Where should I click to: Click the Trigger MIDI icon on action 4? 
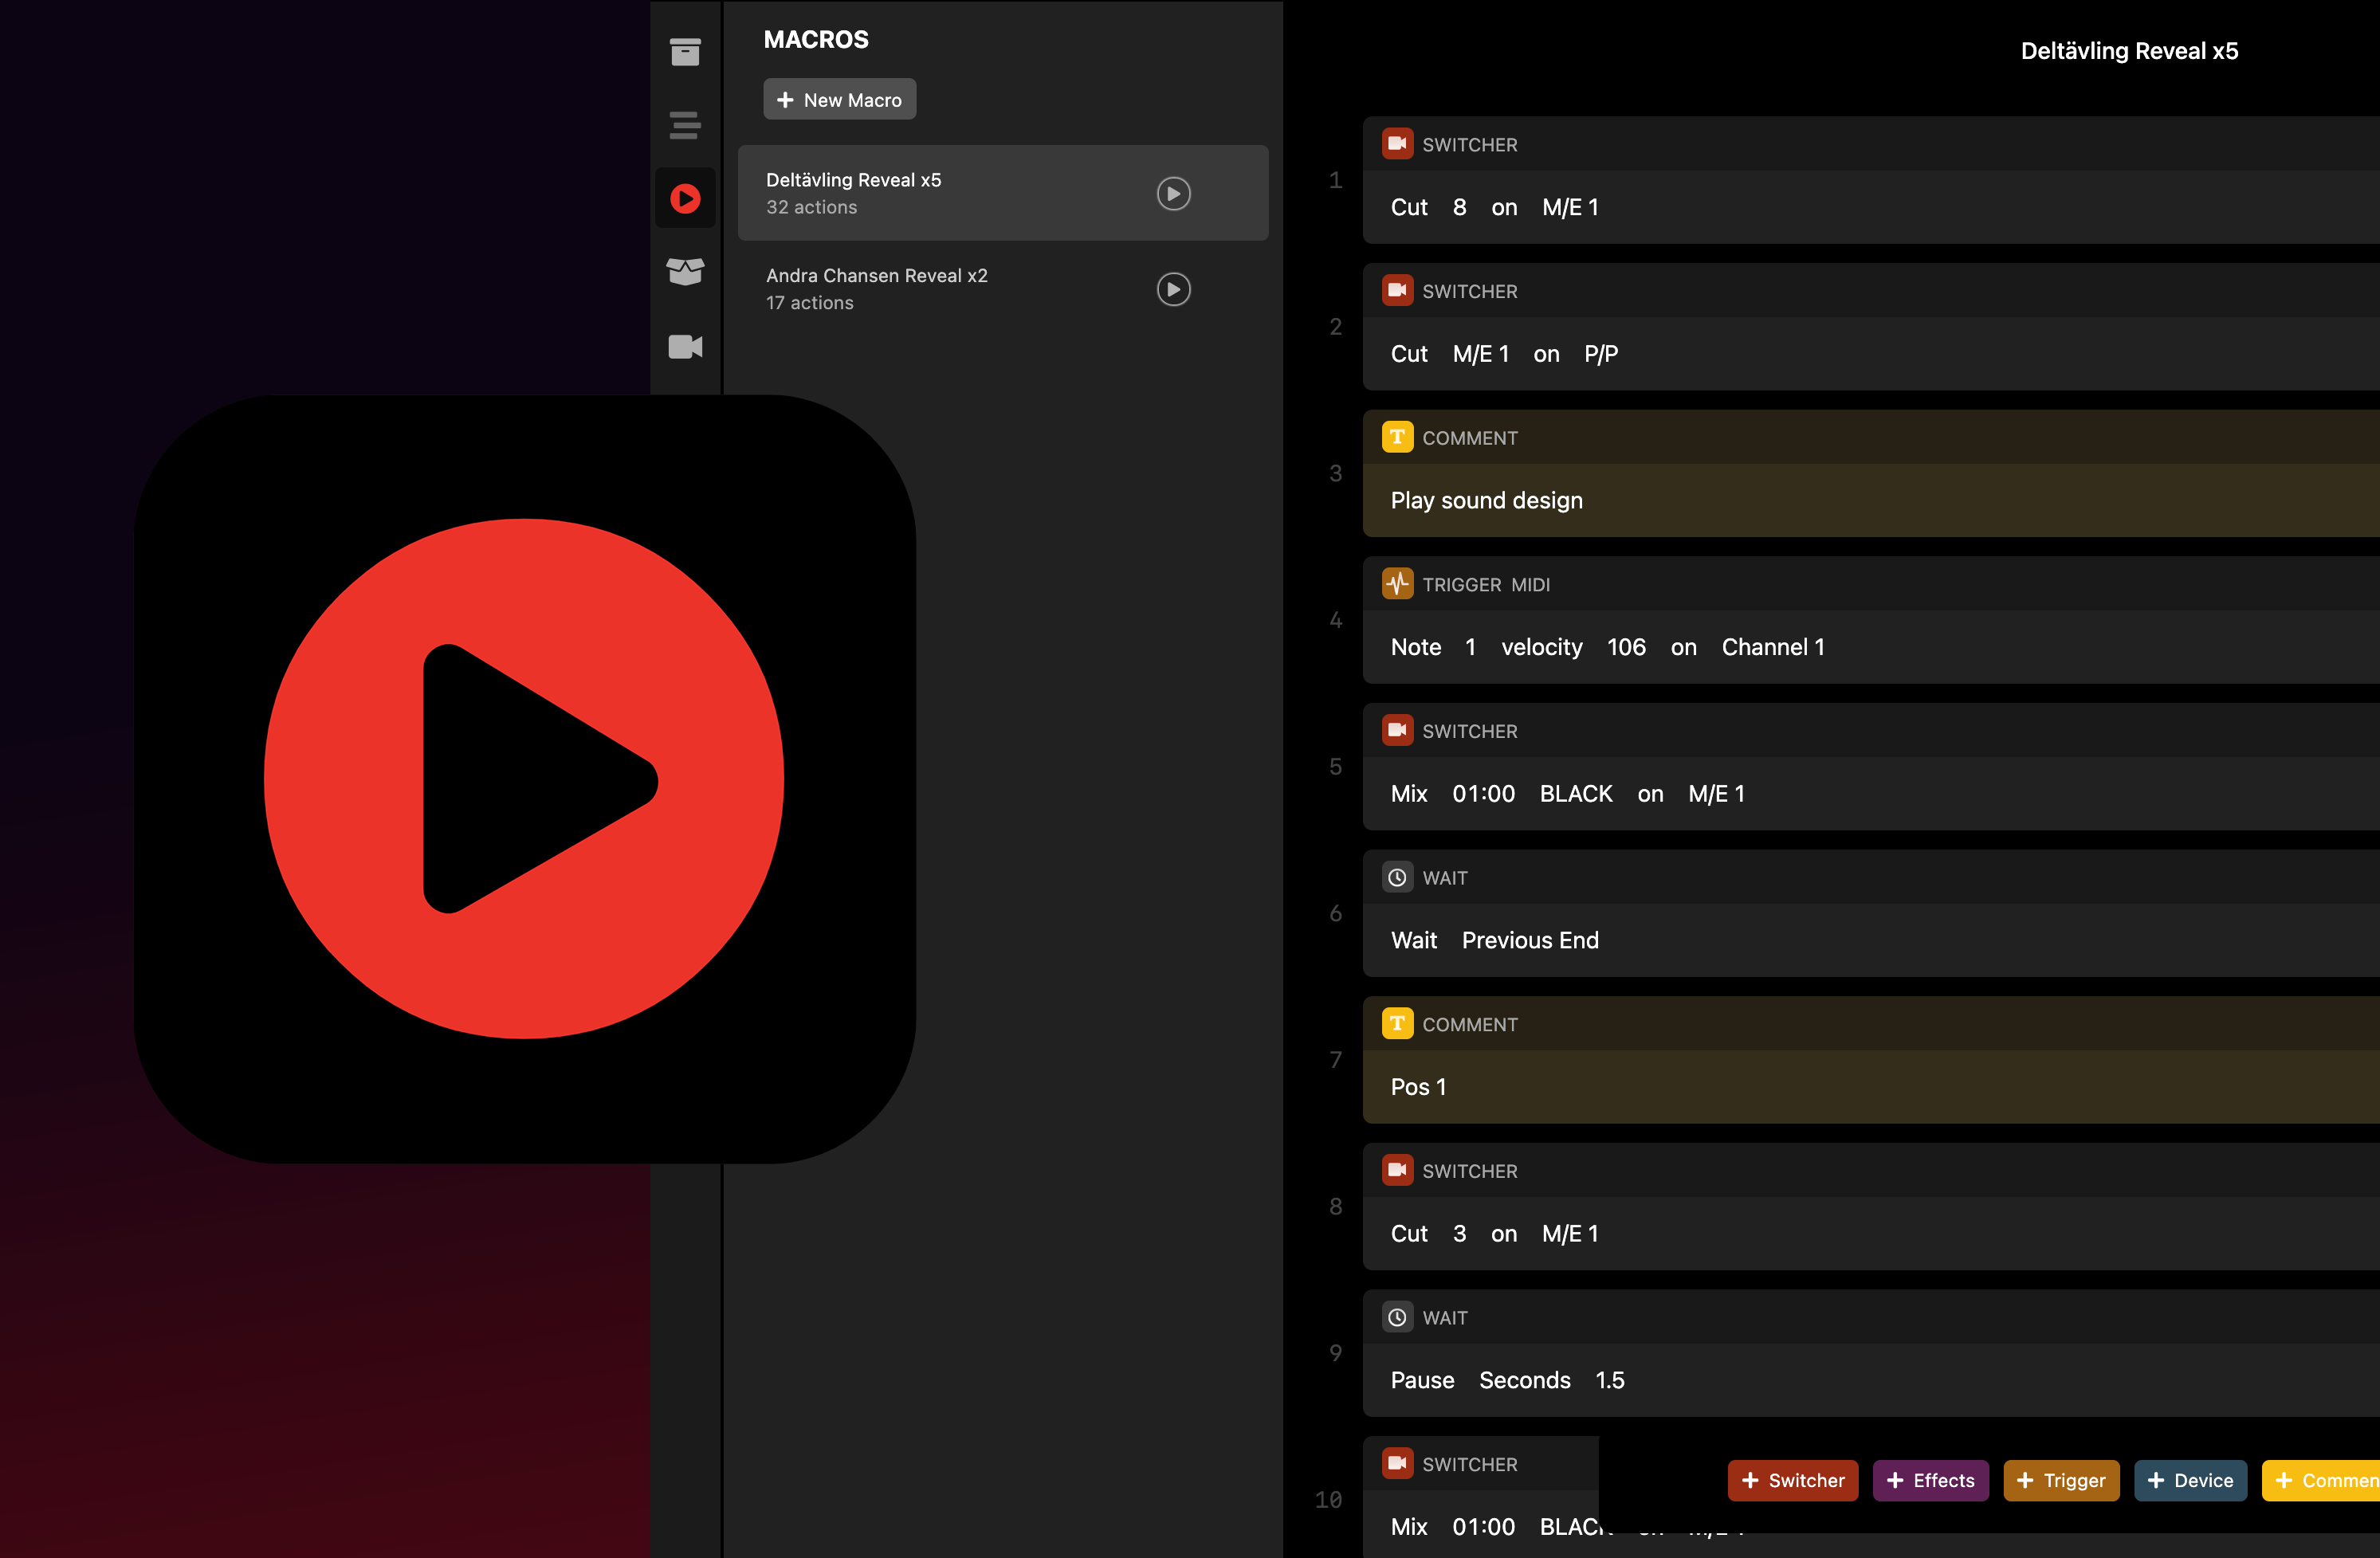[1397, 584]
